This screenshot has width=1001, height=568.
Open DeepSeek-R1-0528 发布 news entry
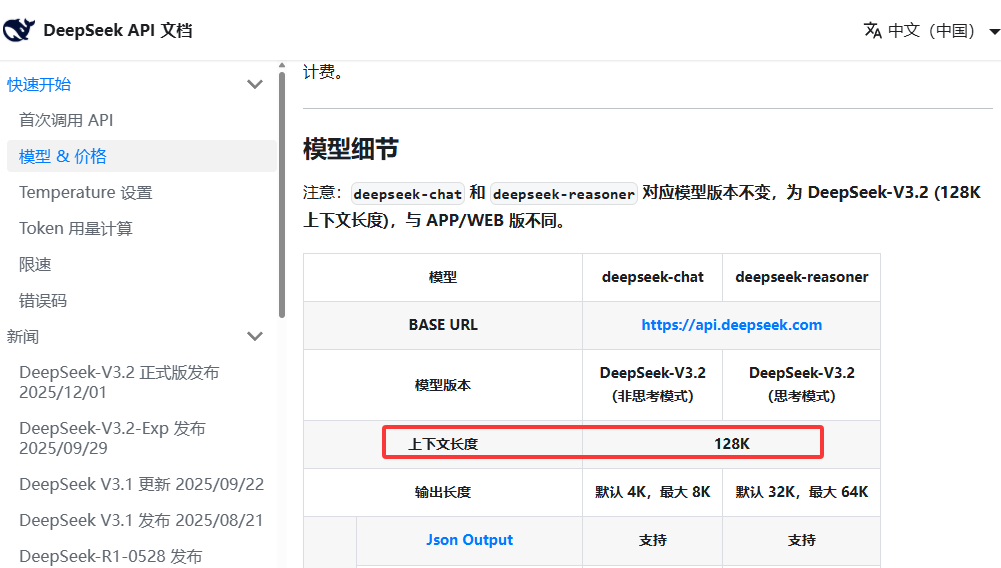pyautogui.click(x=110, y=556)
